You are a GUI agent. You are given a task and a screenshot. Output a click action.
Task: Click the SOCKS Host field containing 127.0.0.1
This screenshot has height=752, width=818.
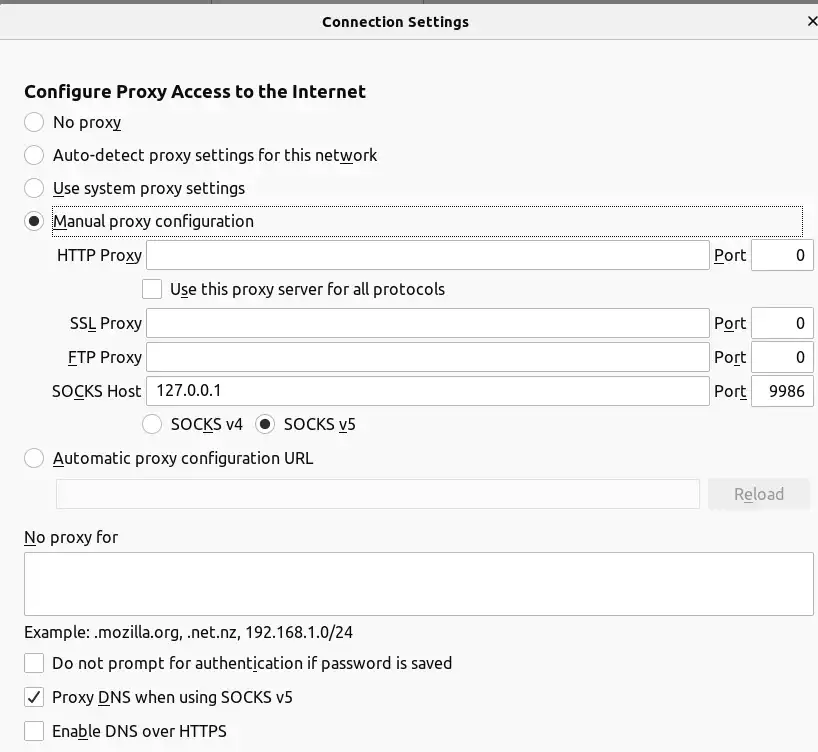tap(428, 391)
